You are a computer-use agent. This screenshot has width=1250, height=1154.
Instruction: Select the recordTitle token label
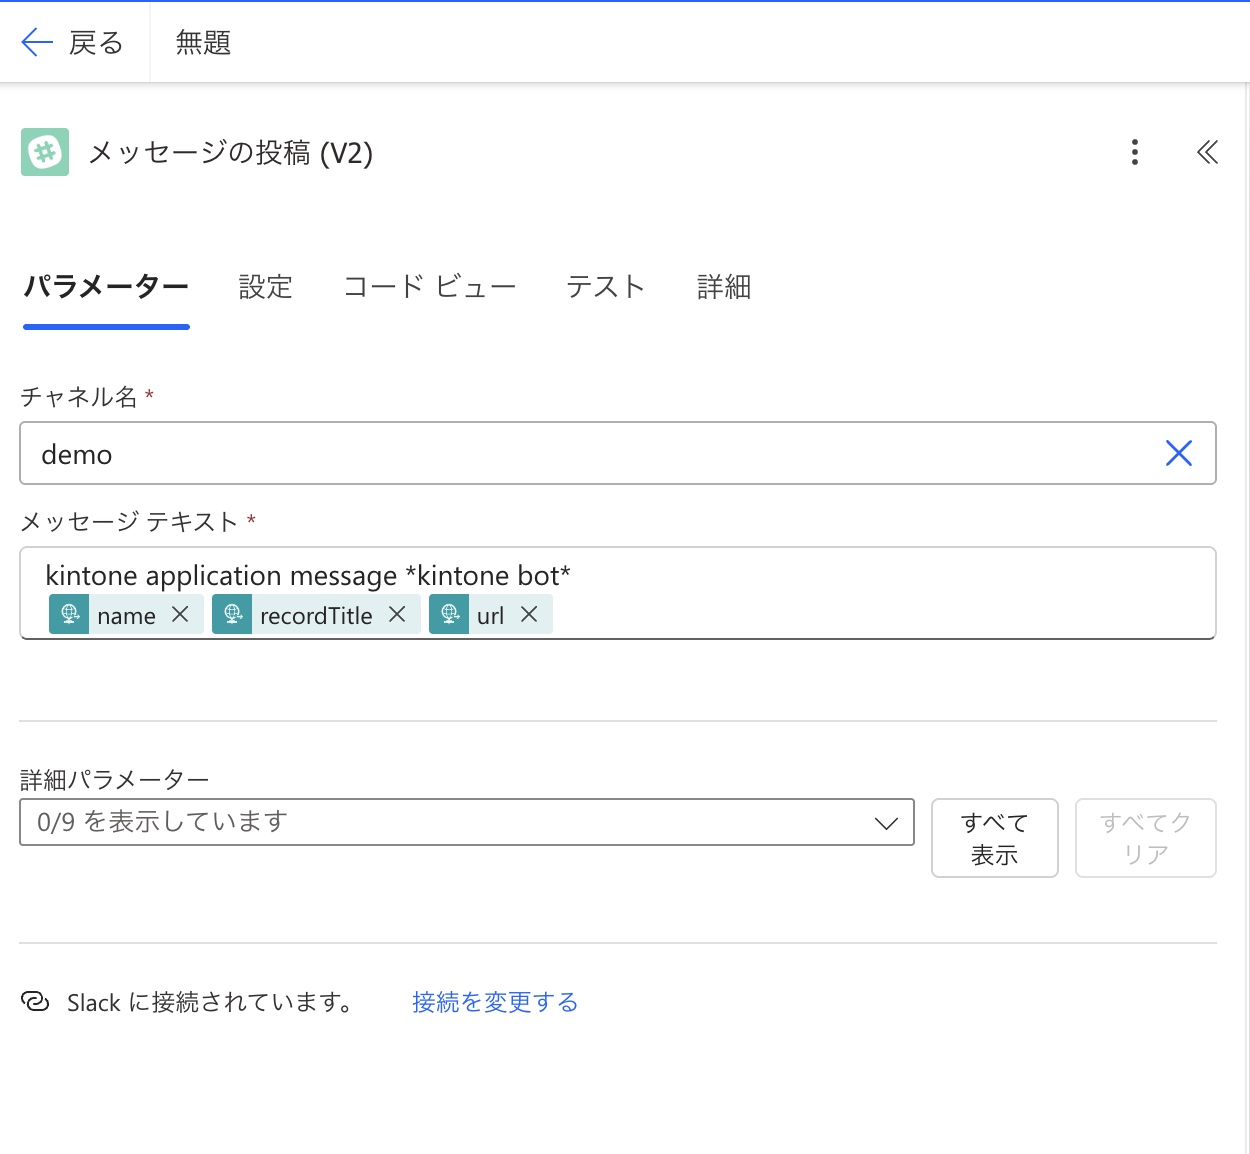pos(316,616)
